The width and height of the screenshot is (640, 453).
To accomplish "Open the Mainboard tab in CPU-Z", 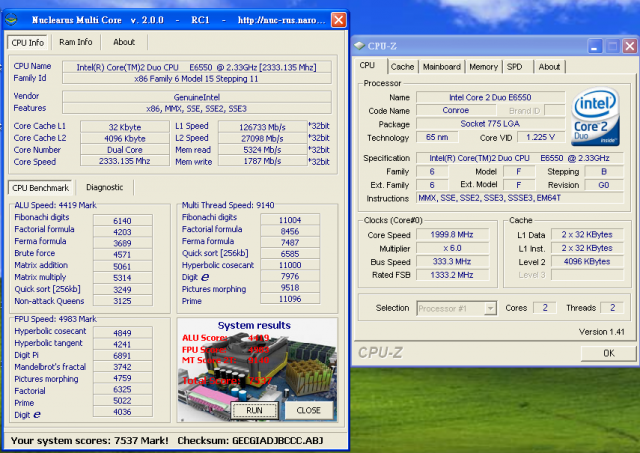I will (x=442, y=67).
